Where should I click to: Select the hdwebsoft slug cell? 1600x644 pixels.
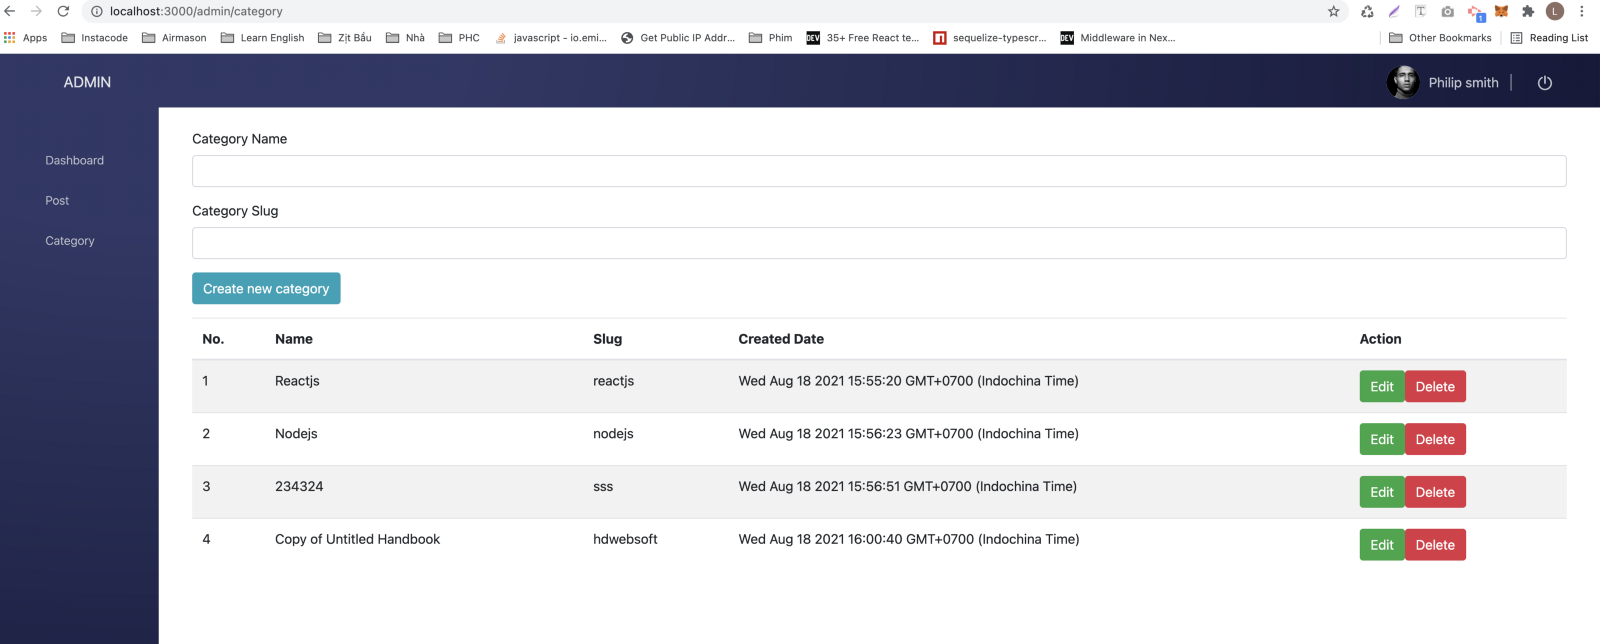coord(625,539)
